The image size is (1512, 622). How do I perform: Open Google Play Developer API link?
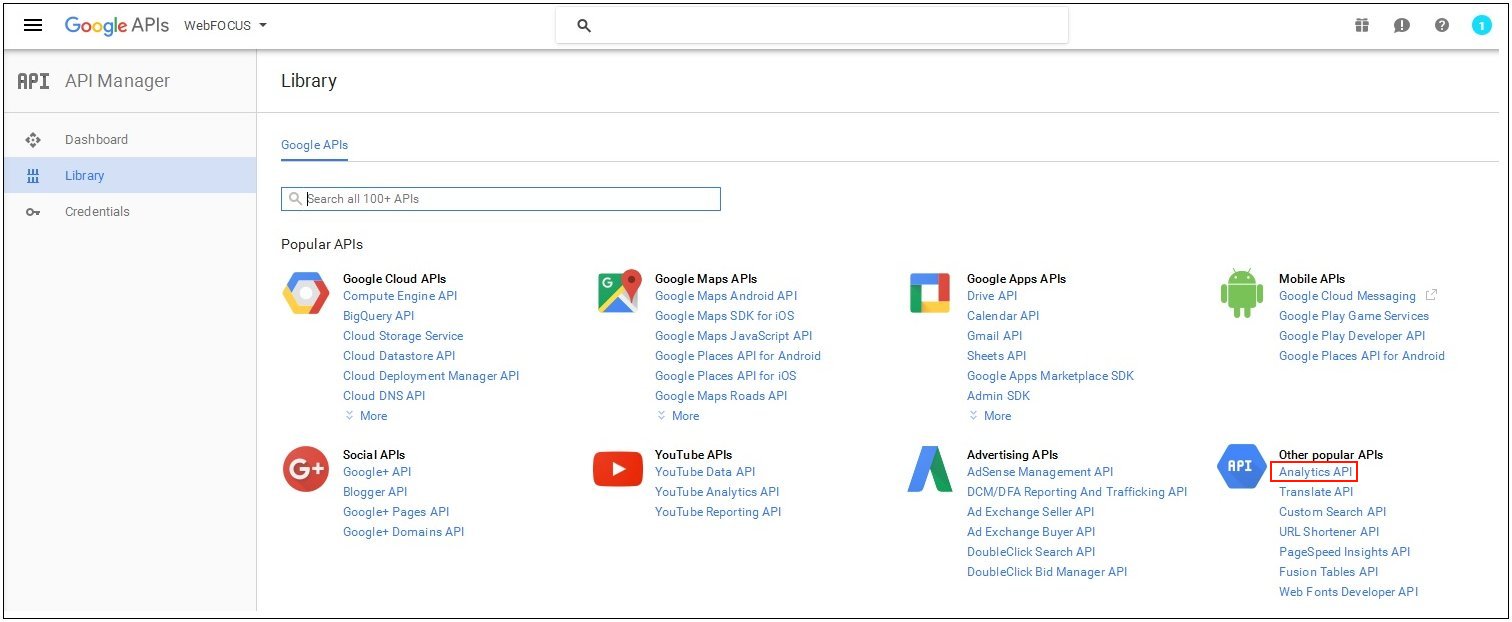(1352, 336)
